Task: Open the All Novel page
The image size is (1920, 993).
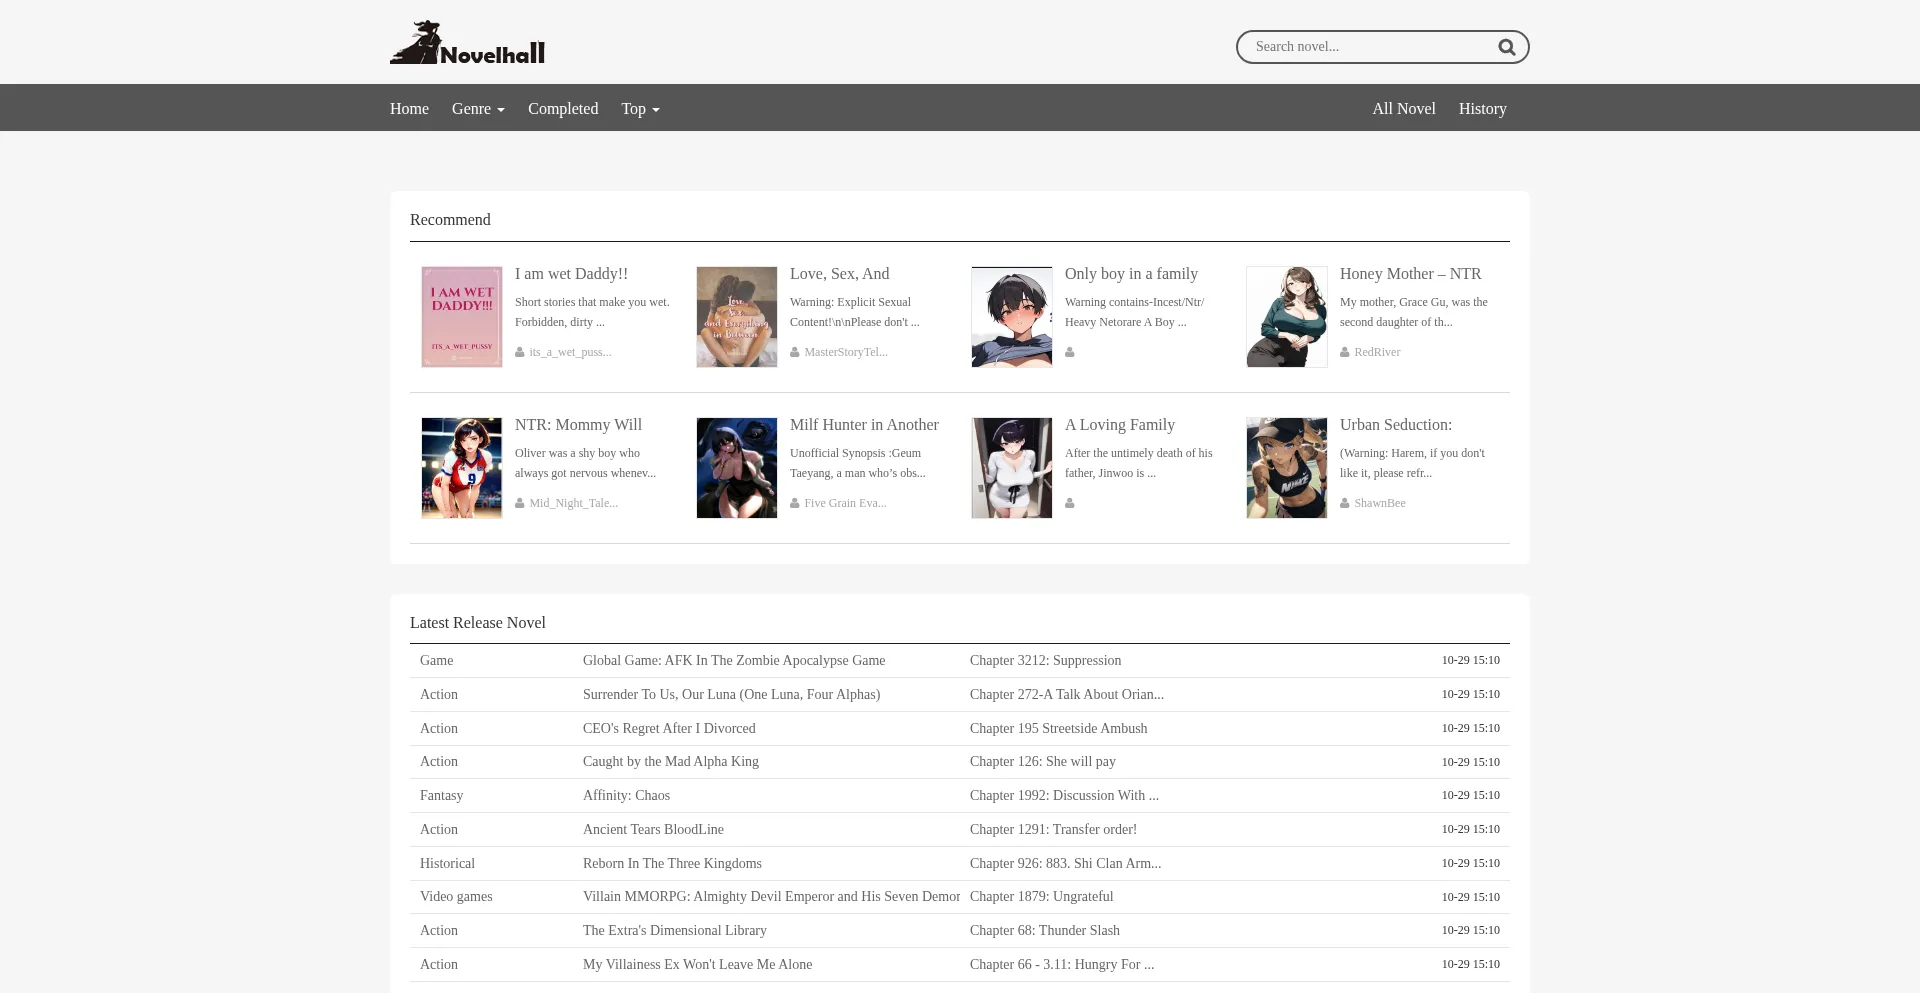Action: pos(1403,109)
